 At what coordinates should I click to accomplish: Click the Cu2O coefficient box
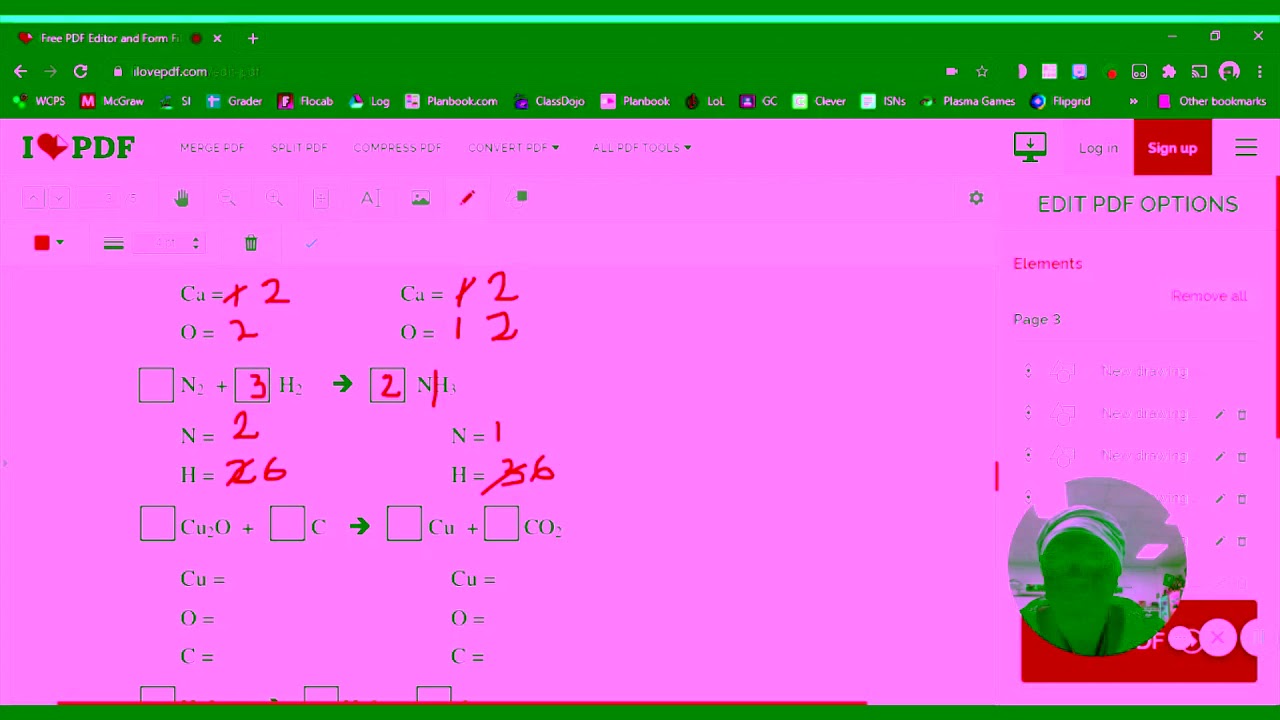pyautogui.click(x=157, y=524)
